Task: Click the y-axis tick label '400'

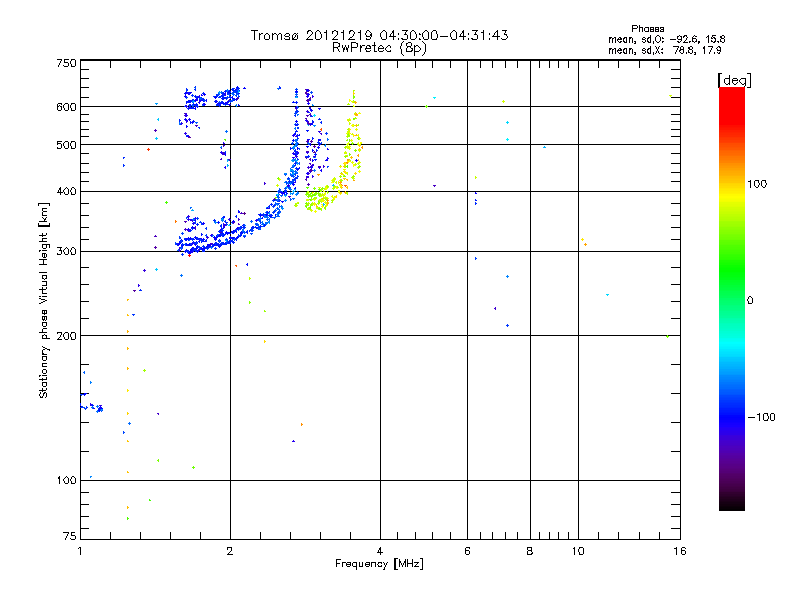Action: [66, 191]
